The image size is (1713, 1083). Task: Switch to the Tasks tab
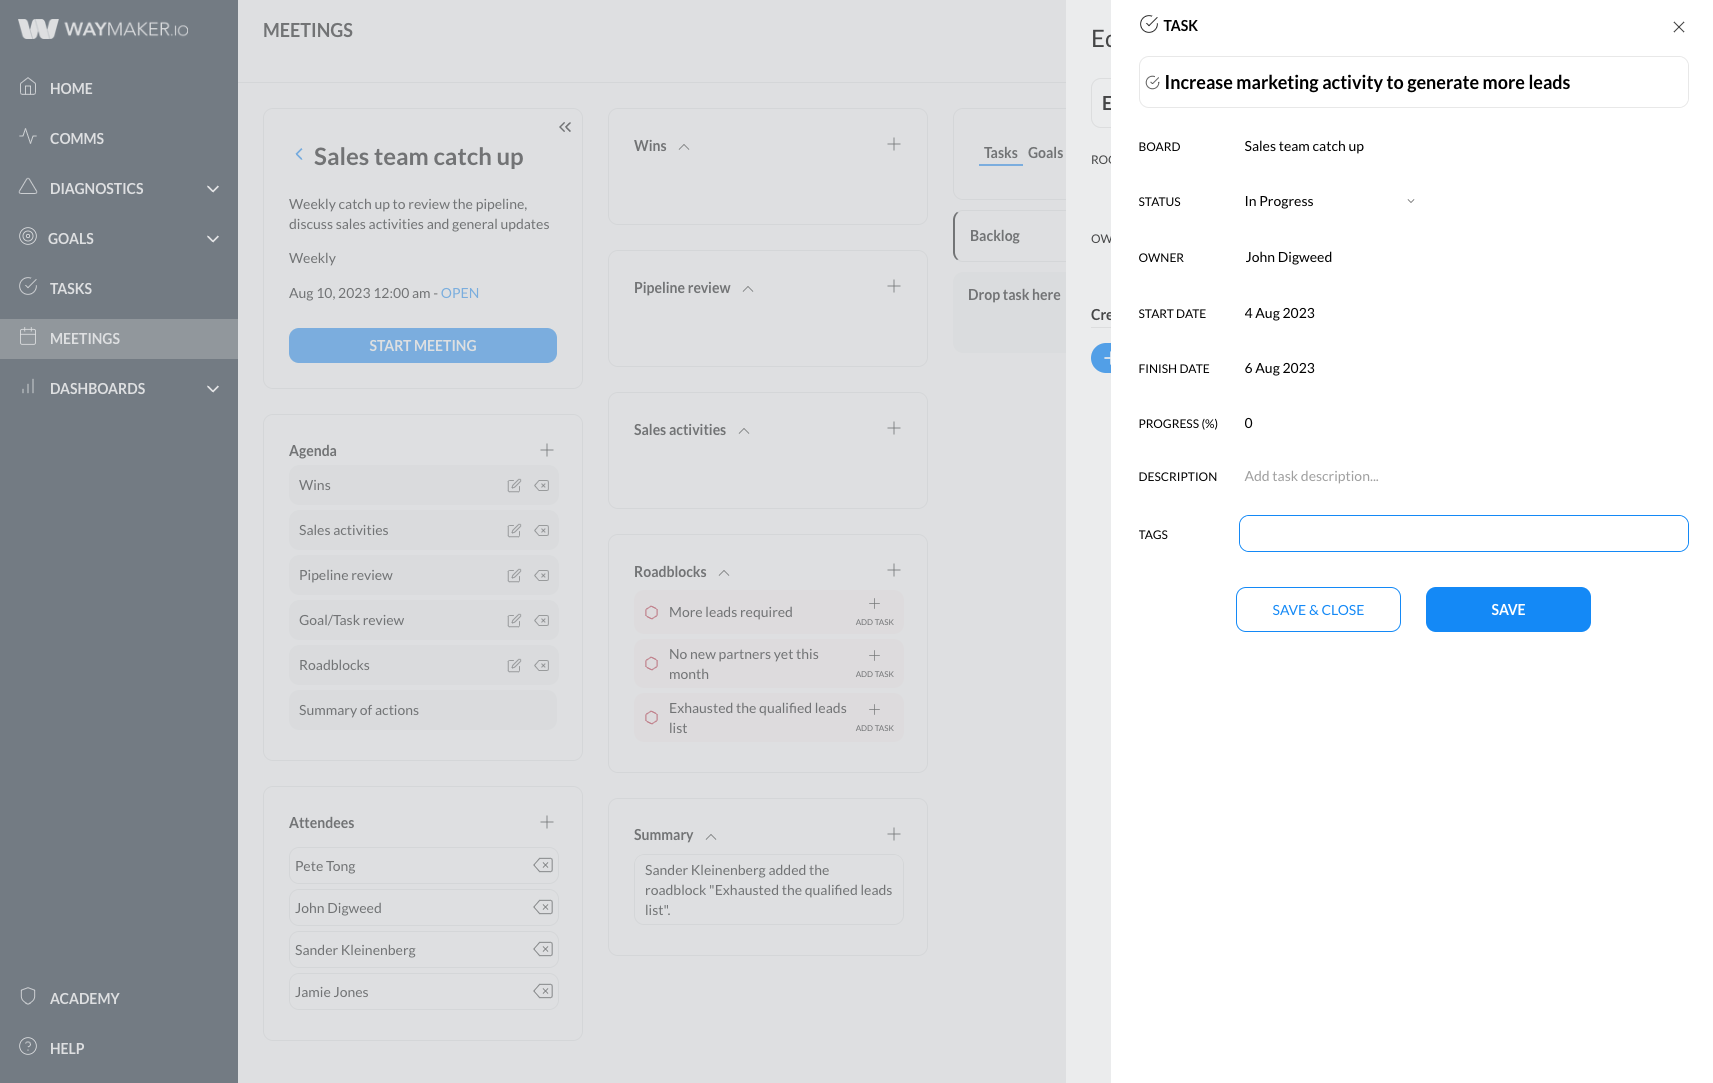pyautogui.click(x=1000, y=153)
